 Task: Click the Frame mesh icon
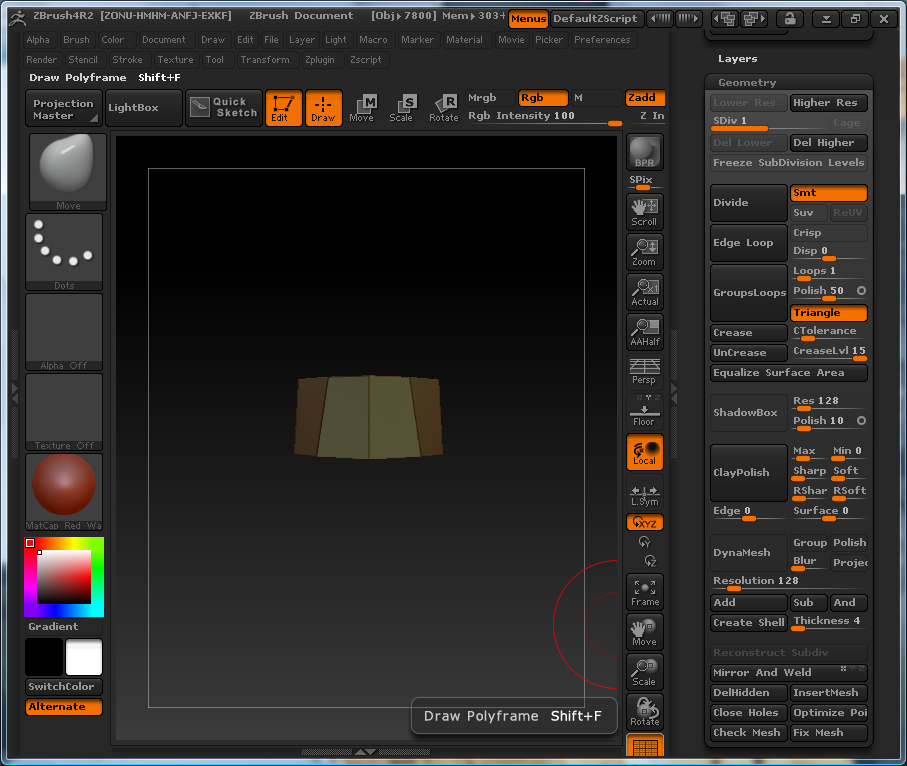pos(644,591)
